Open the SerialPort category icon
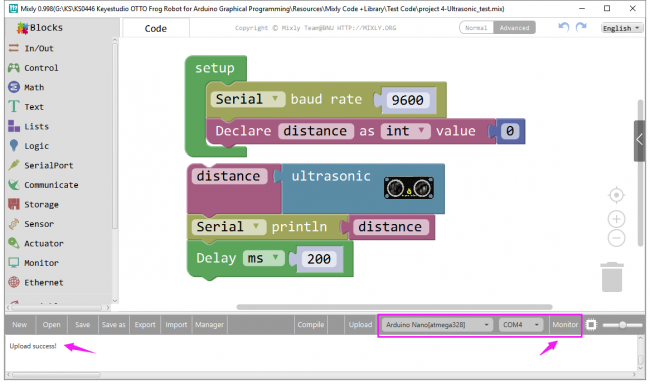 click(14, 165)
